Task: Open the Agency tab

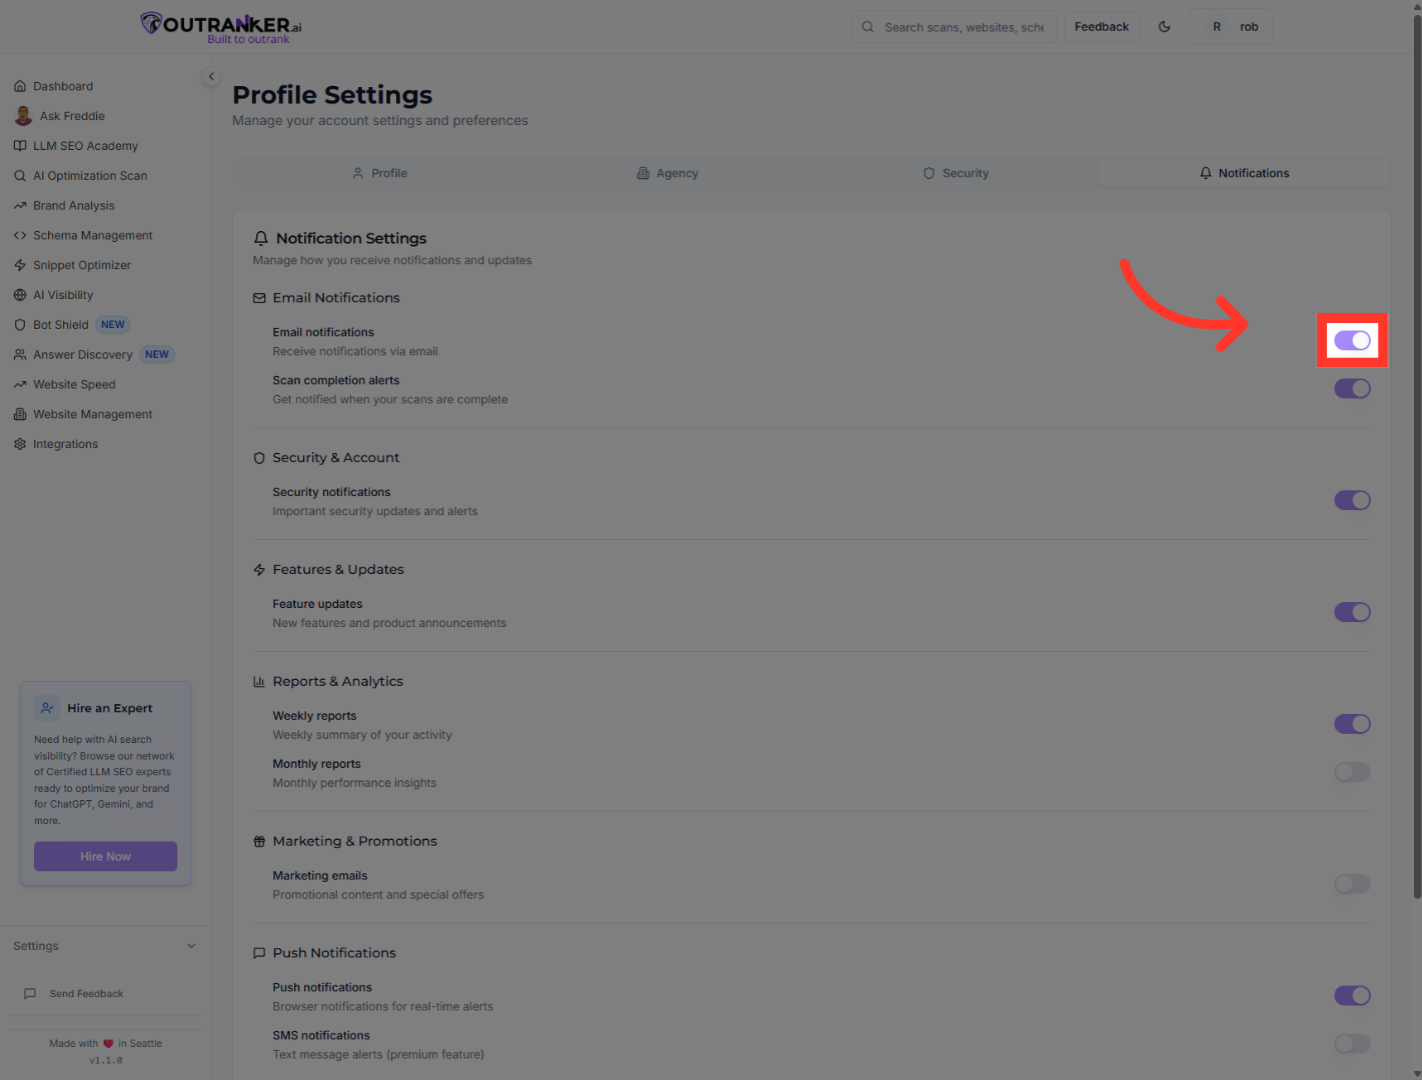Action: point(667,172)
